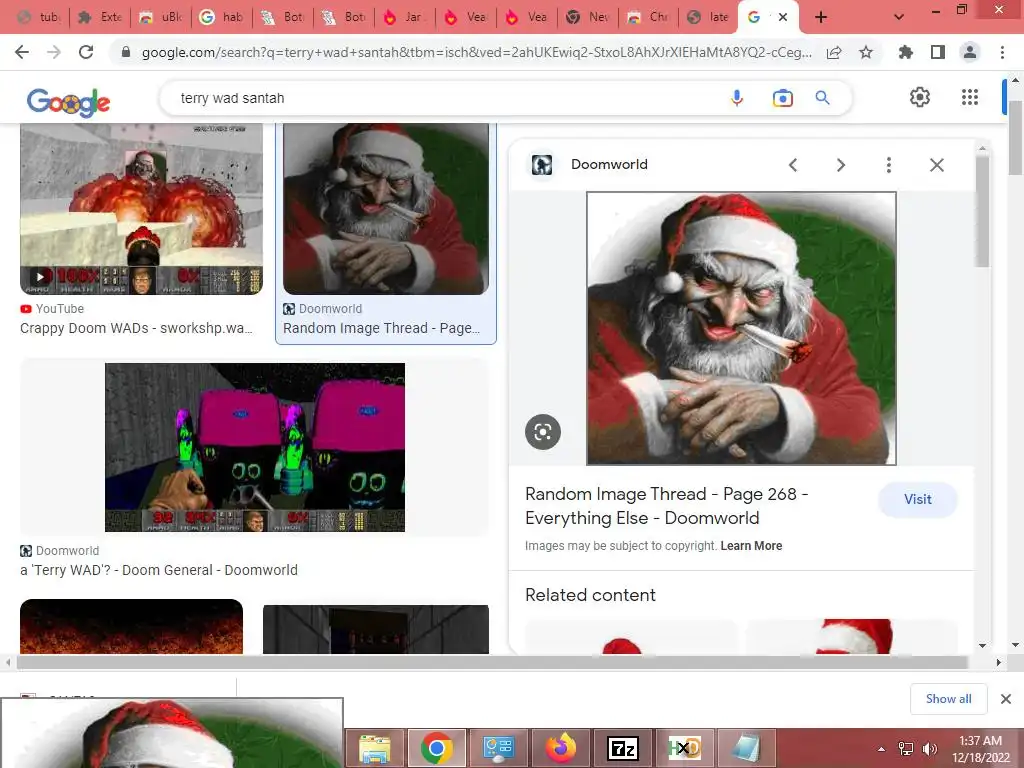This screenshot has width=1024, height=768.
Task: Click the 'Related content' heading
Action: [590, 595]
